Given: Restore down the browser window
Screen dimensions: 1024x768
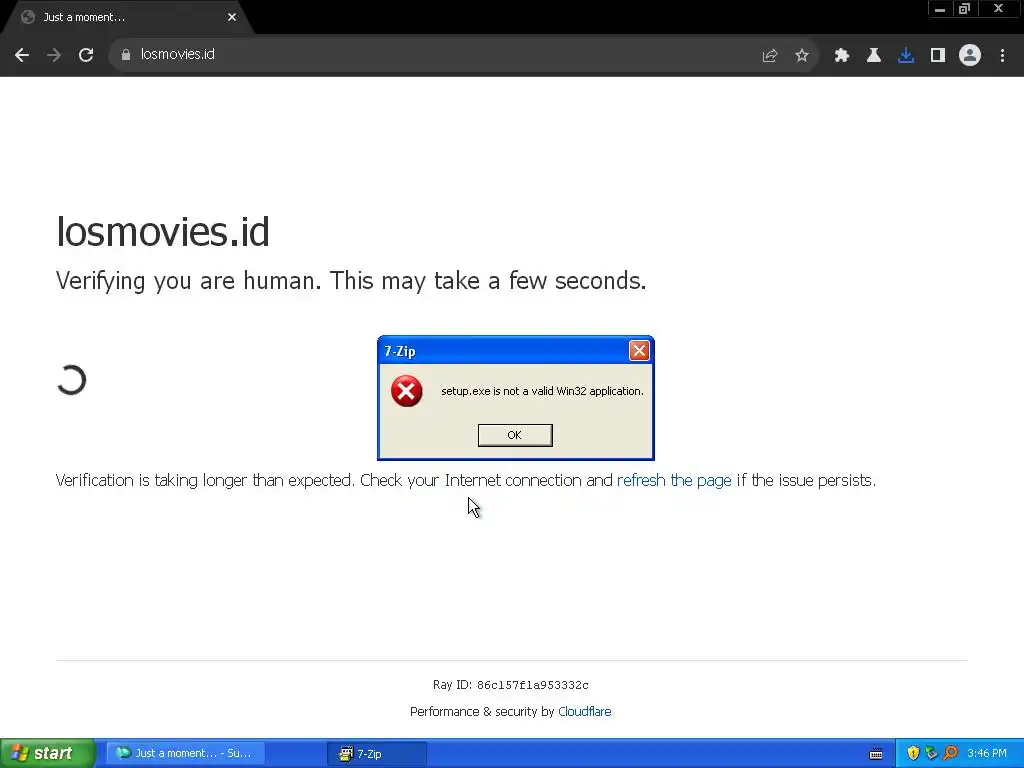Looking at the screenshot, I should (x=964, y=9).
